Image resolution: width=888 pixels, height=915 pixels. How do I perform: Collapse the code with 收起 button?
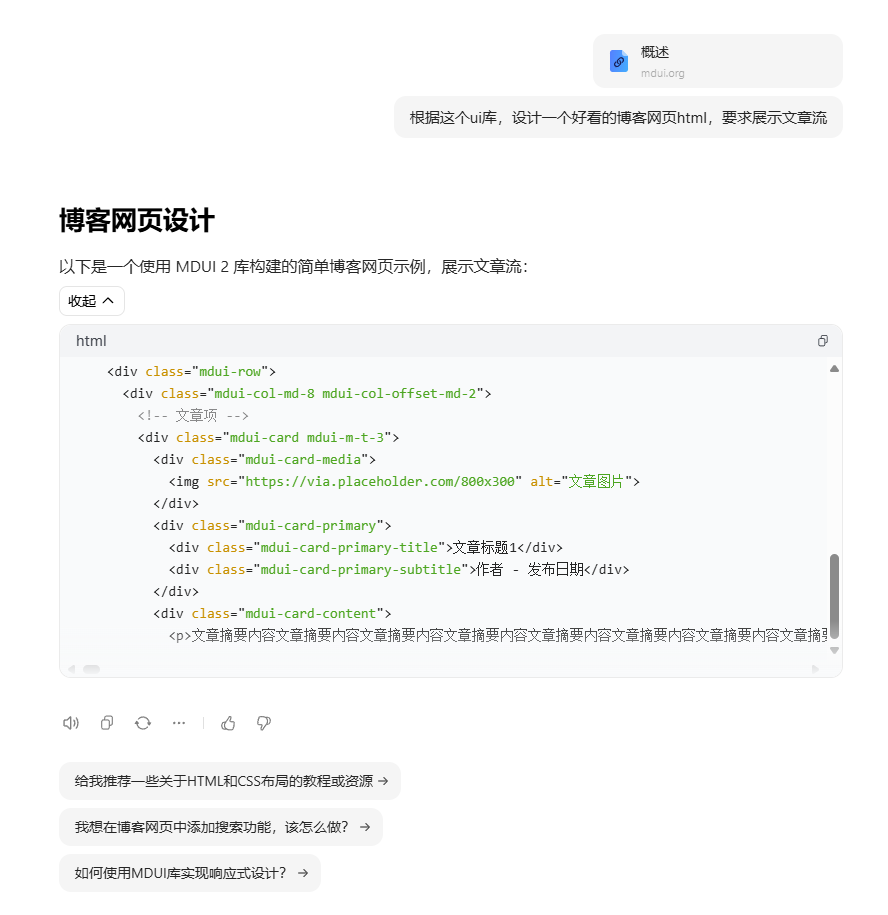pos(92,301)
